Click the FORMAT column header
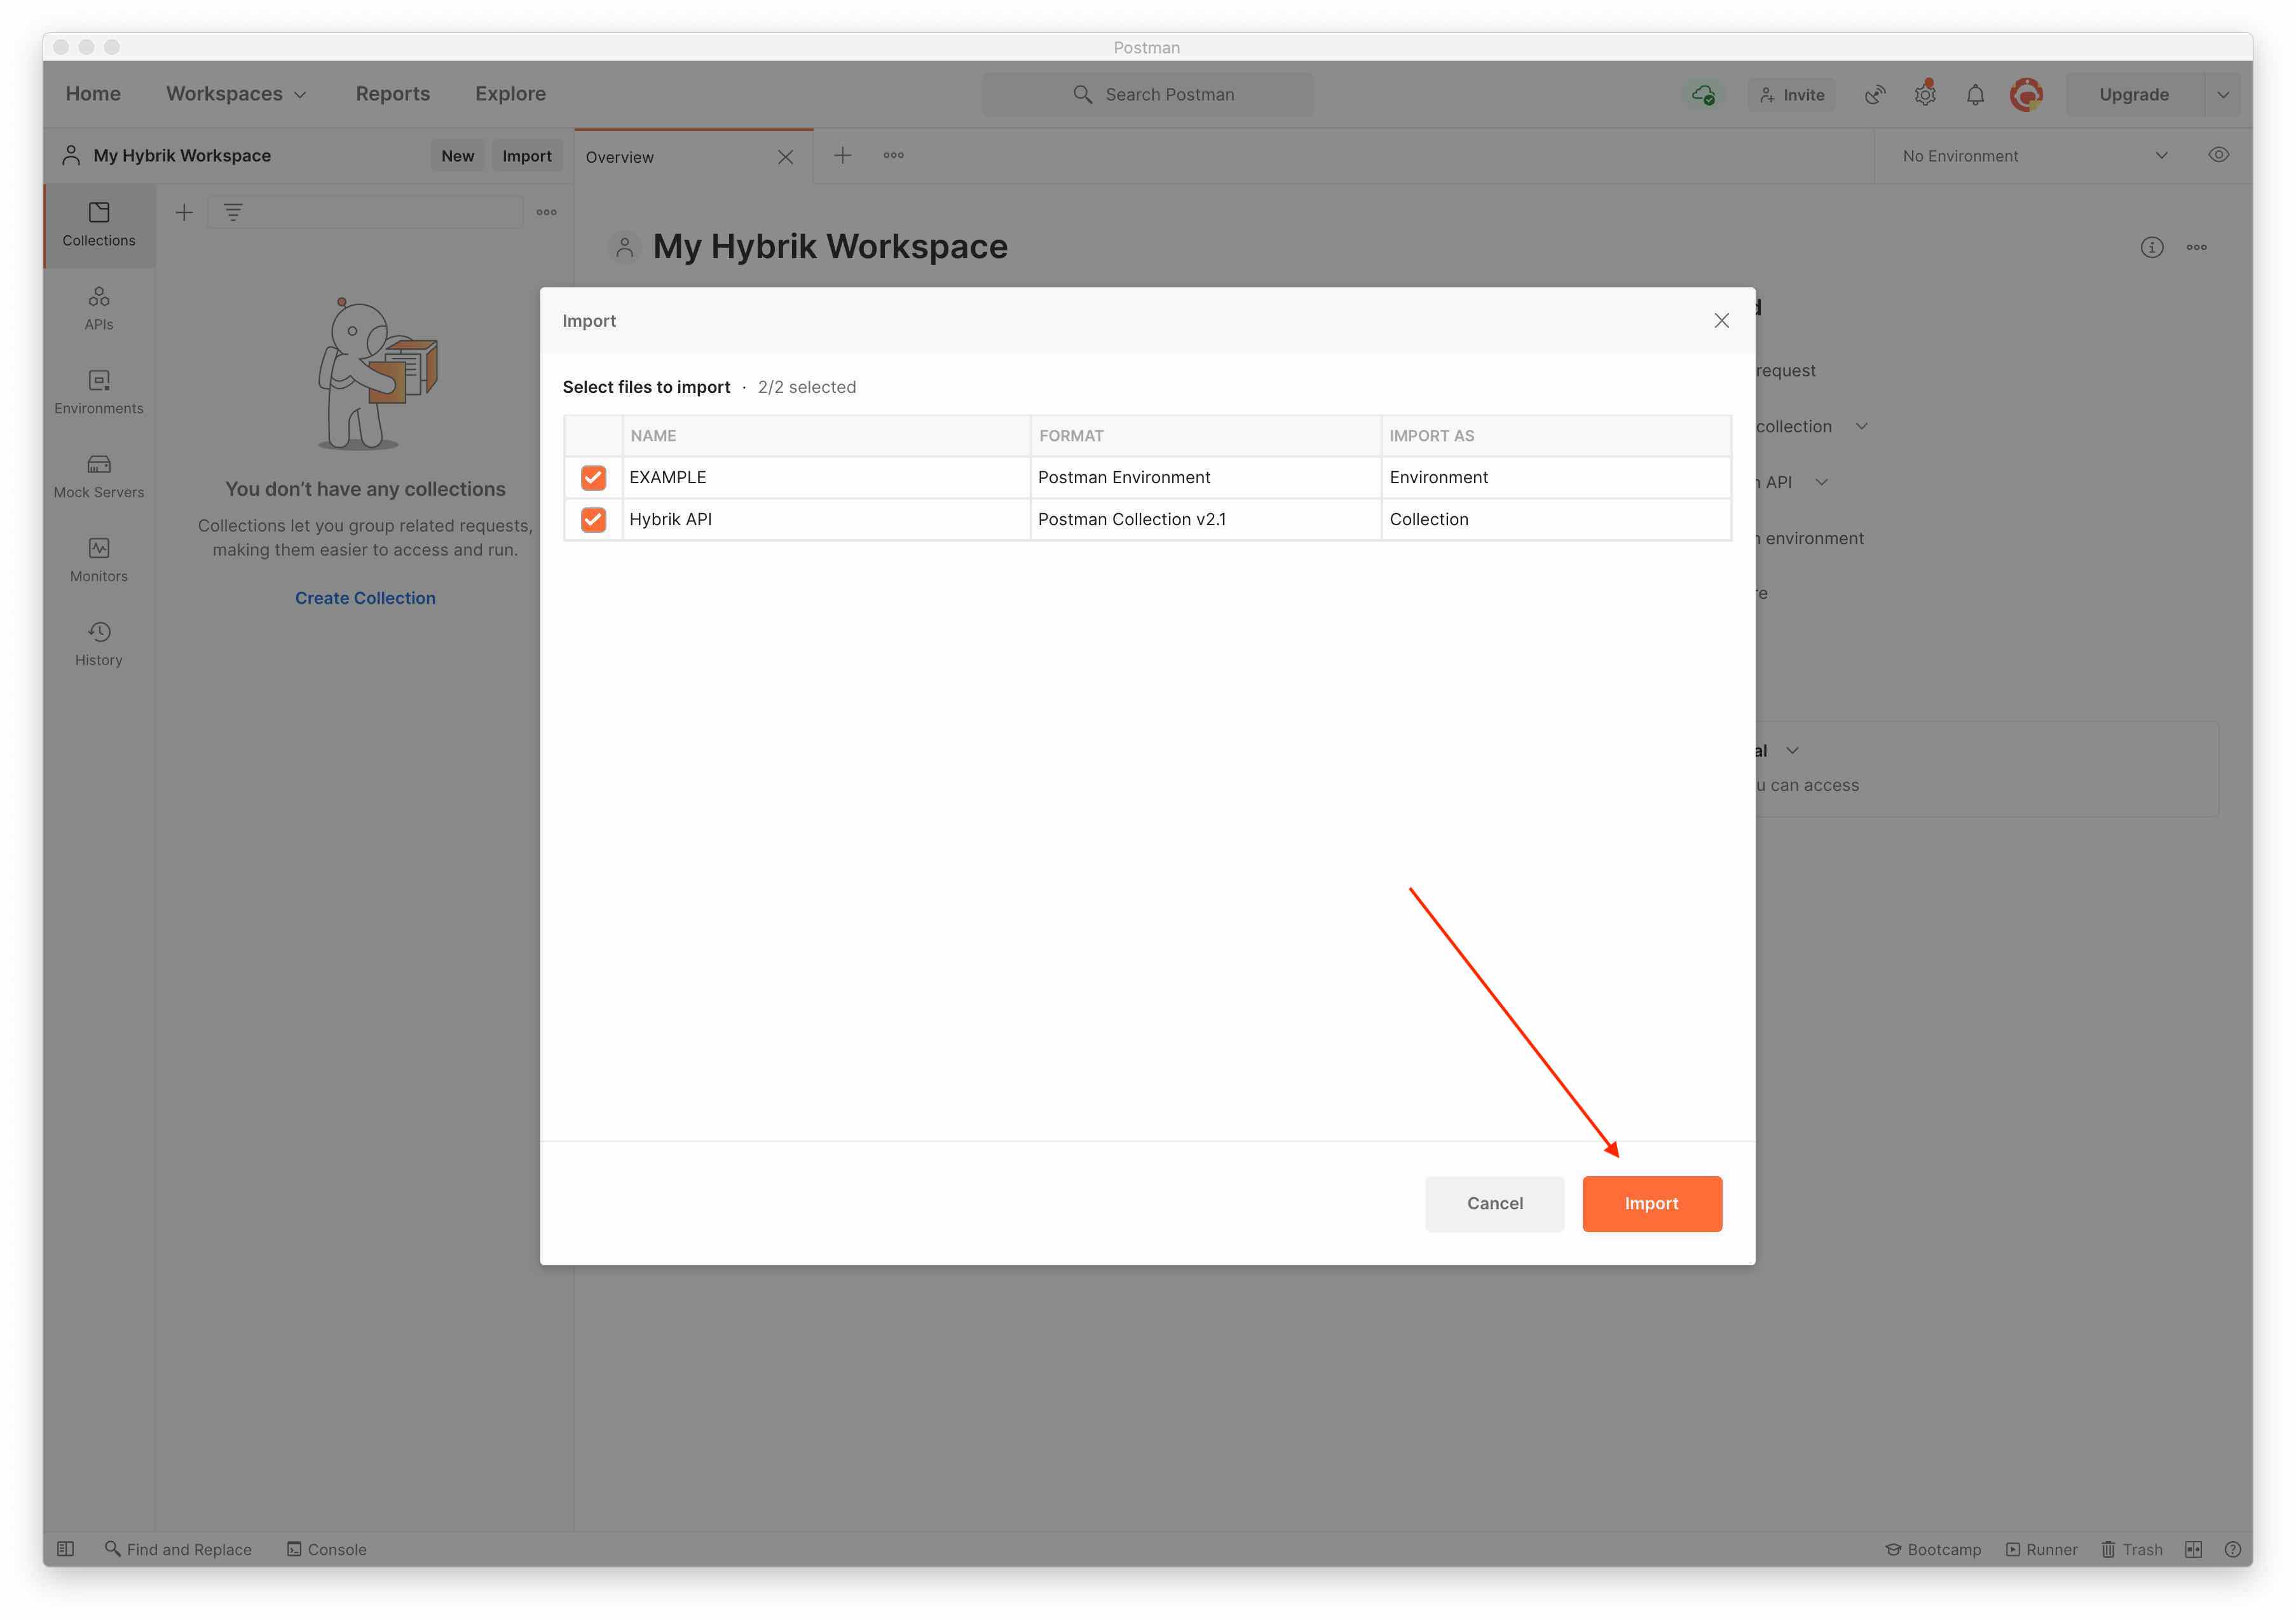 [1206, 436]
